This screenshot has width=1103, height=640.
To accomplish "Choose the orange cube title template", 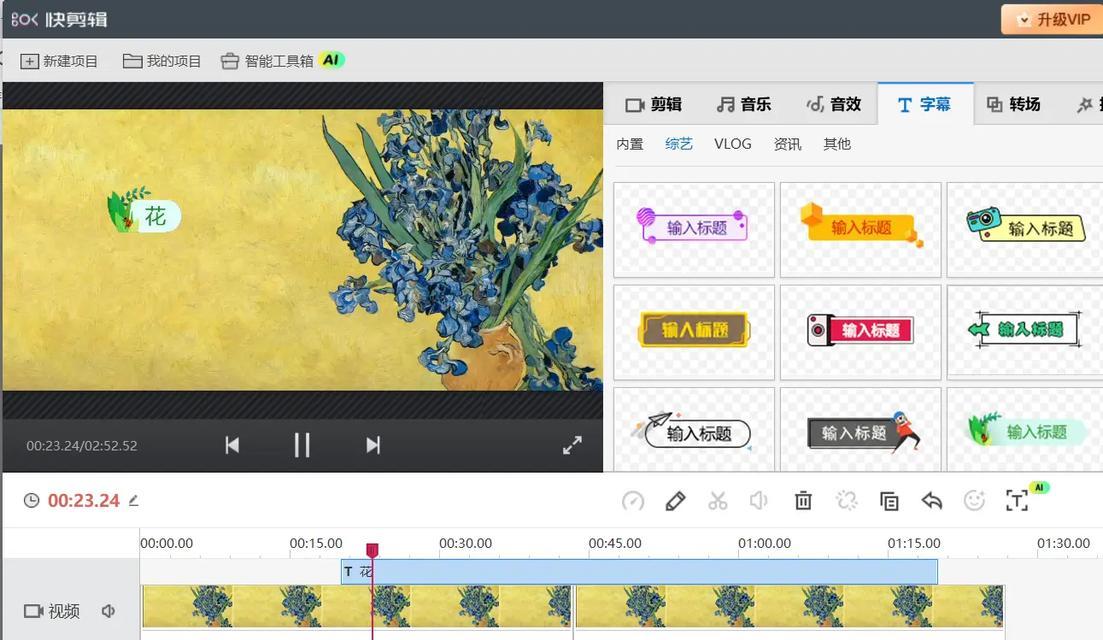I will pyautogui.click(x=860, y=229).
